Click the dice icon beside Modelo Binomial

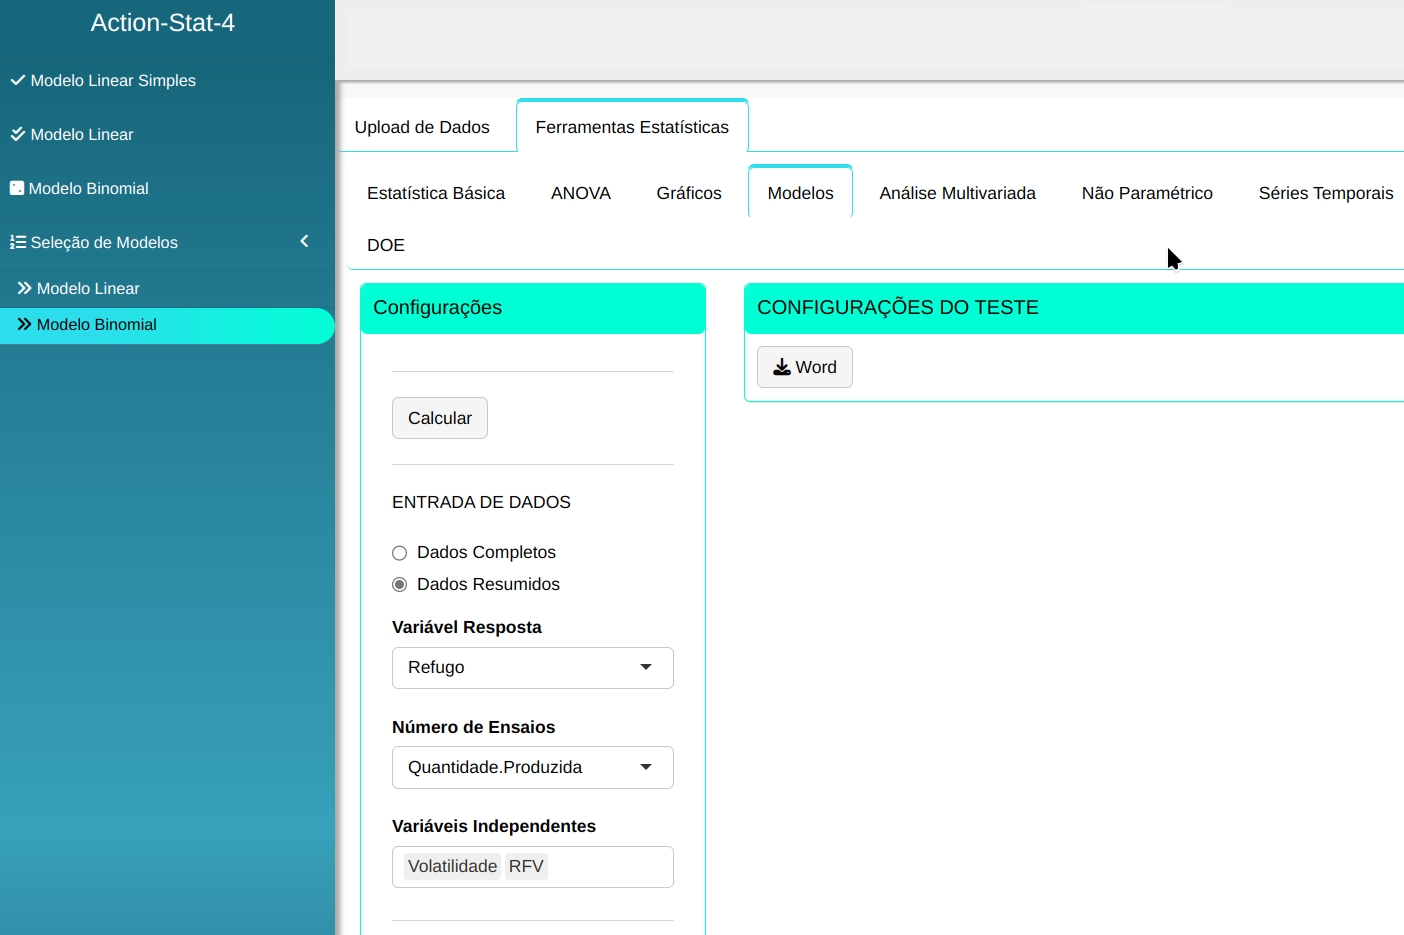tap(16, 188)
